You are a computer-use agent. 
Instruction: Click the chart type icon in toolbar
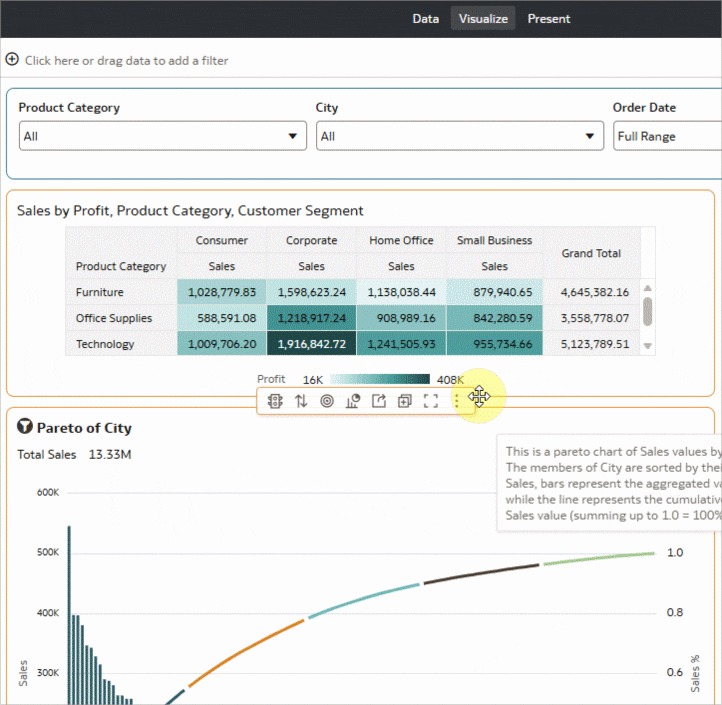353,401
